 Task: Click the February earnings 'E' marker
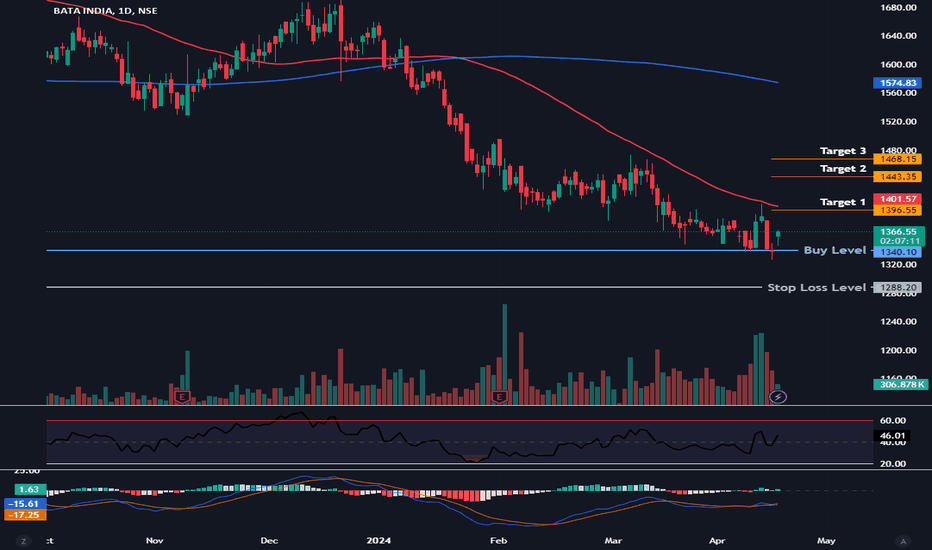coord(499,397)
